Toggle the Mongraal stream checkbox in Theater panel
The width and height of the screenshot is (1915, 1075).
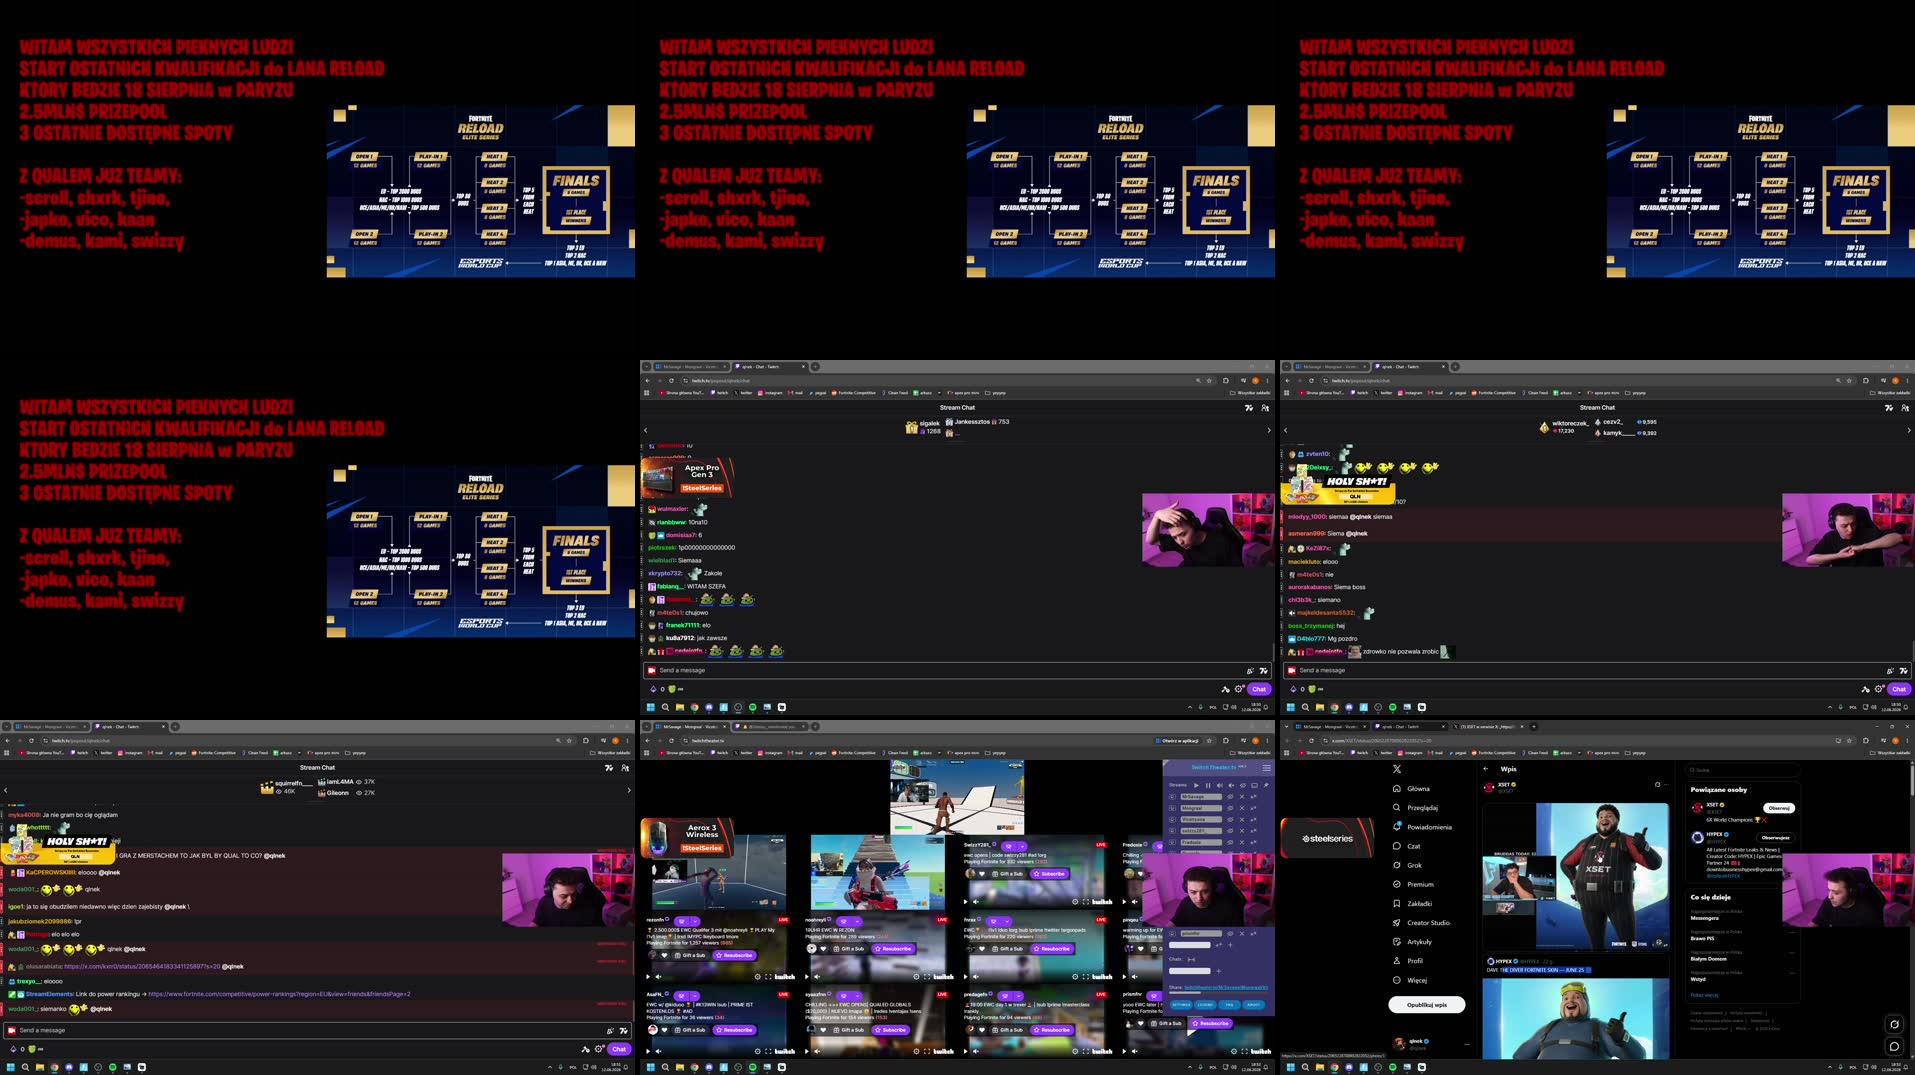tap(1172, 808)
